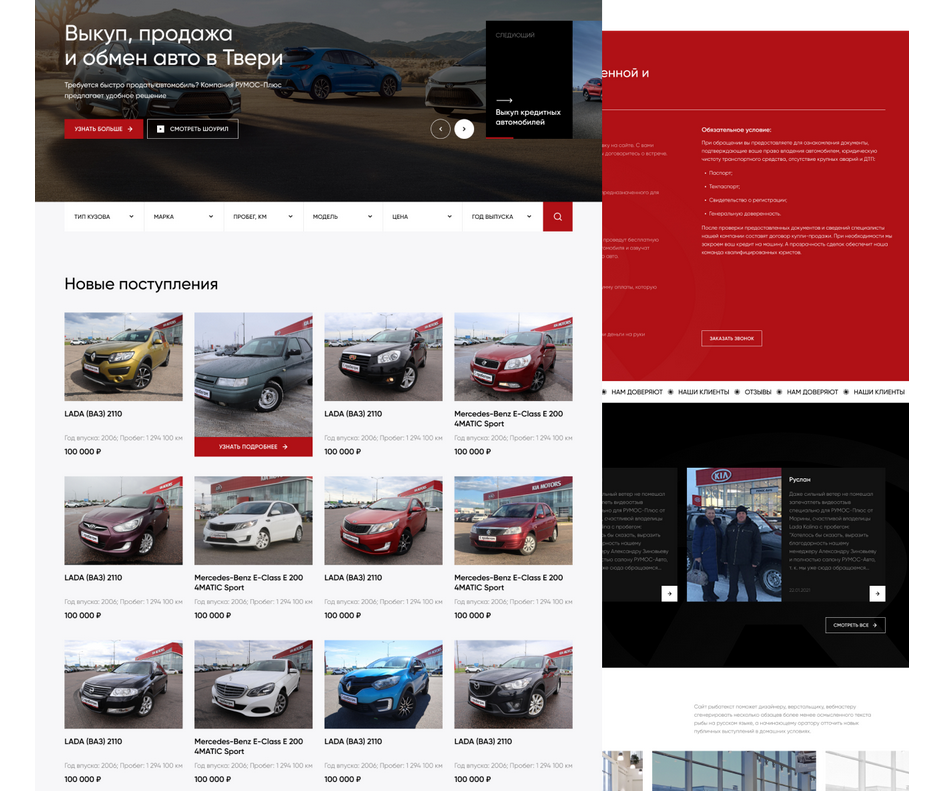
Task: Click arrow in 'Выкуп кредитных автомобилей' card
Action: coord(504,100)
